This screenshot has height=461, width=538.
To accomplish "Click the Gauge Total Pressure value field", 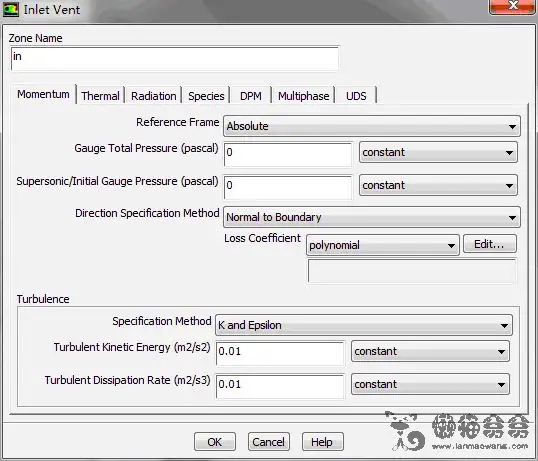I will click(288, 154).
